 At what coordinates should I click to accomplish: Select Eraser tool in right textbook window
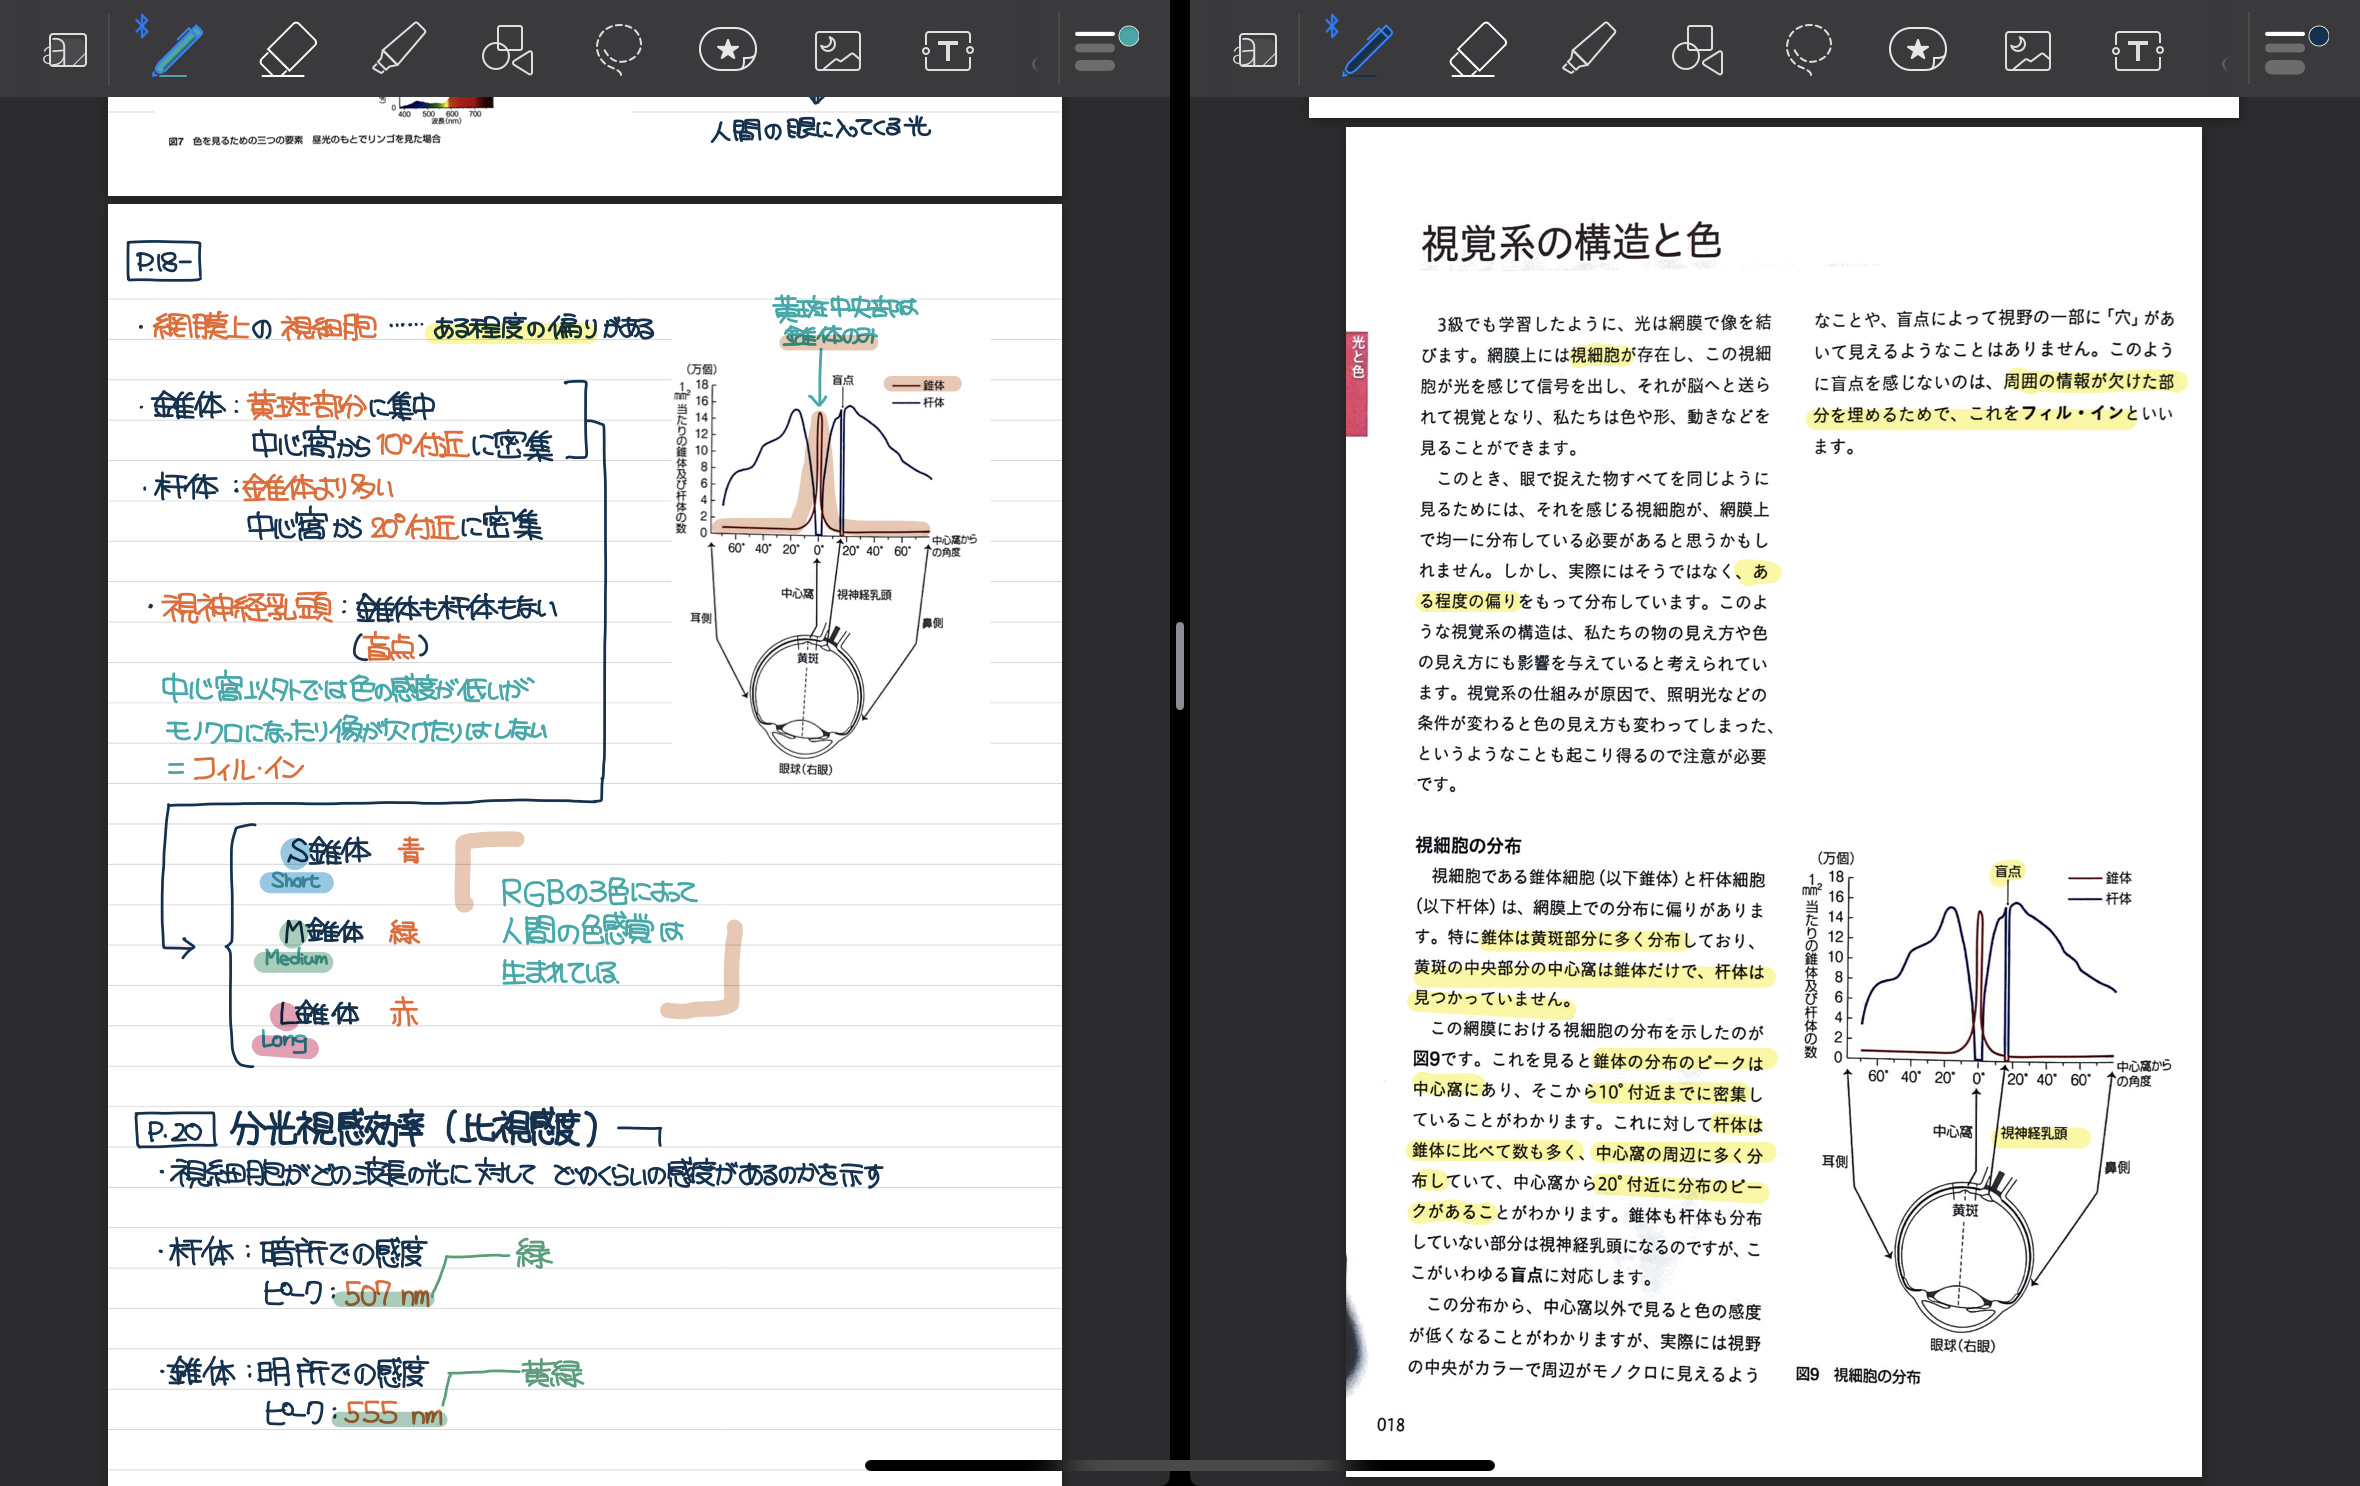pyautogui.click(x=1477, y=50)
